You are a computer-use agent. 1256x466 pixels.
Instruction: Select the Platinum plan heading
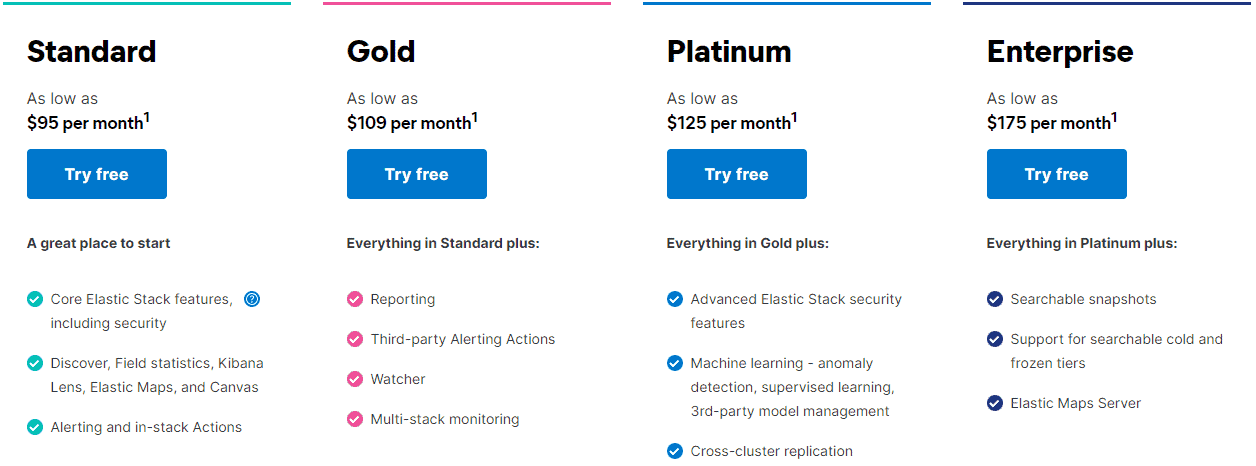click(x=729, y=51)
